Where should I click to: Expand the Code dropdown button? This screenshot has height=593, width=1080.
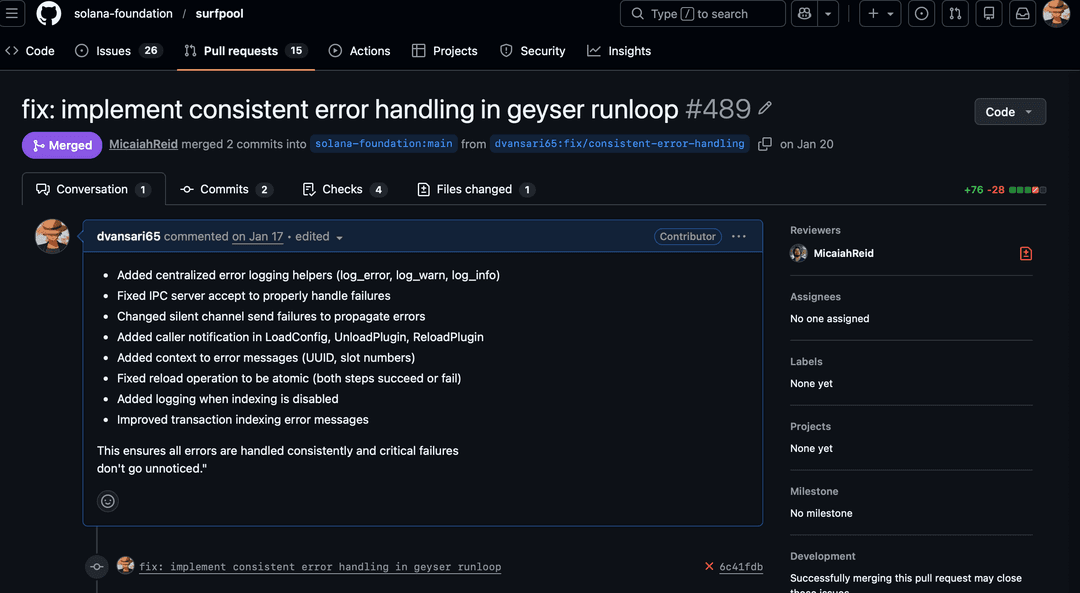click(1010, 112)
